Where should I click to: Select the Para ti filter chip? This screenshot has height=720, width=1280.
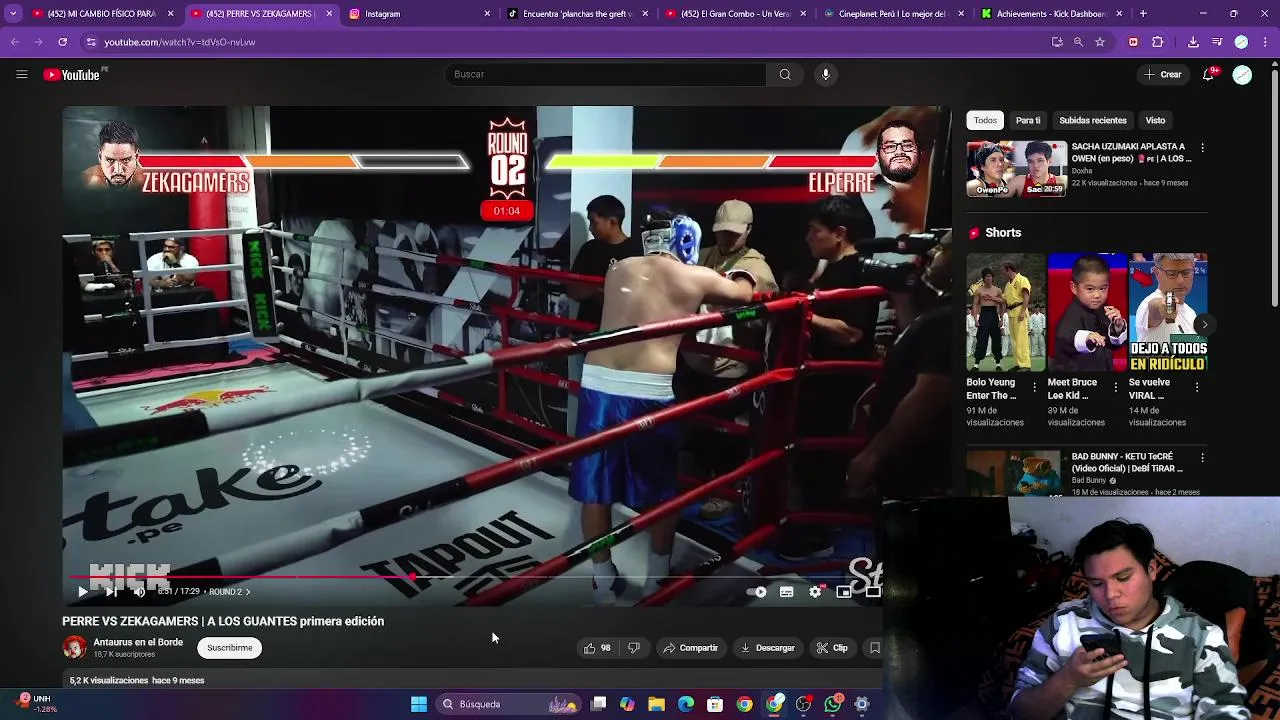pos(1028,120)
